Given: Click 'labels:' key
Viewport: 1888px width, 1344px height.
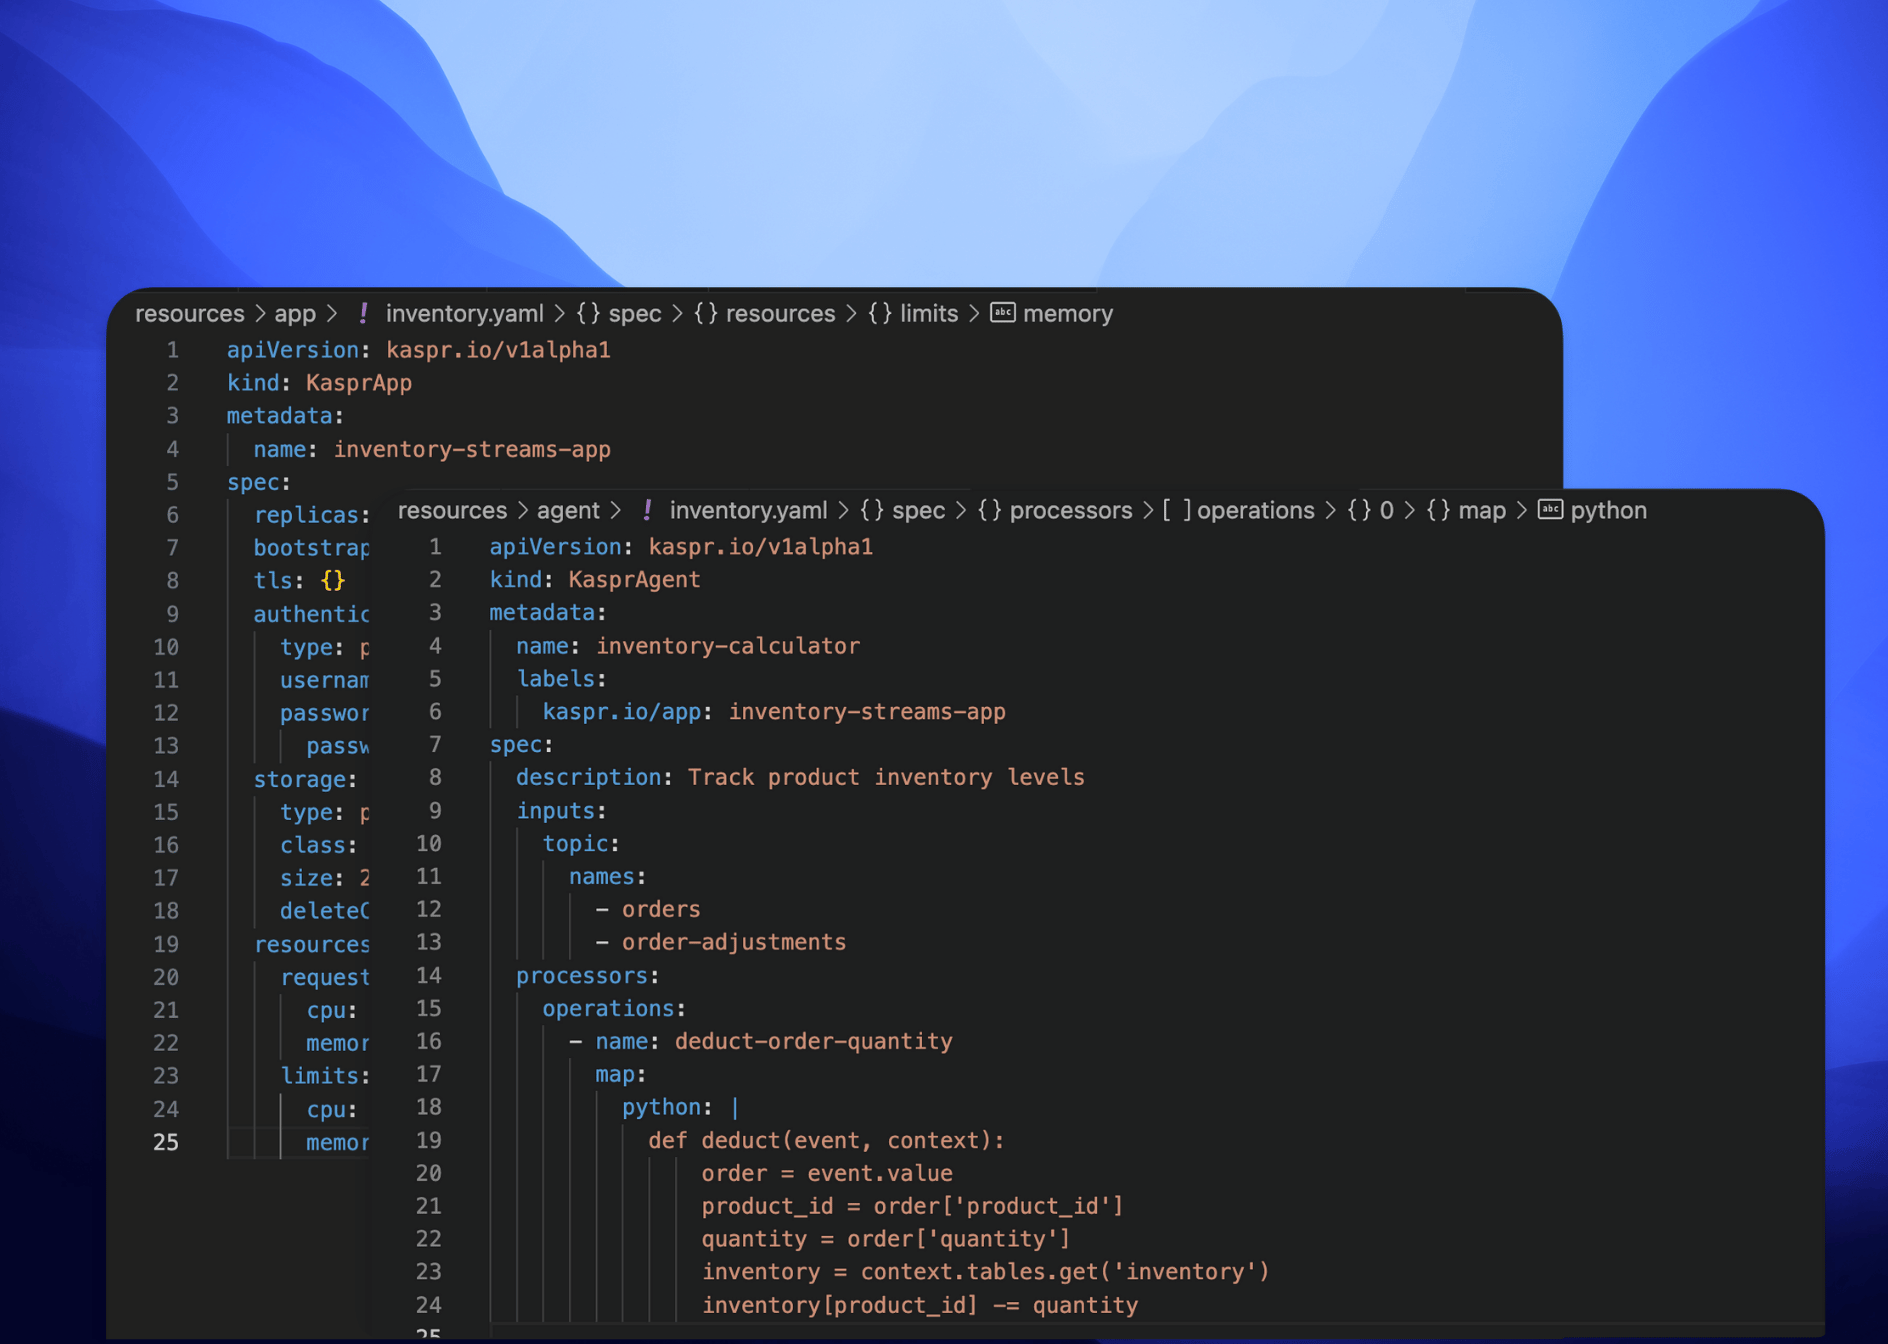Looking at the screenshot, I should (x=562, y=679).
